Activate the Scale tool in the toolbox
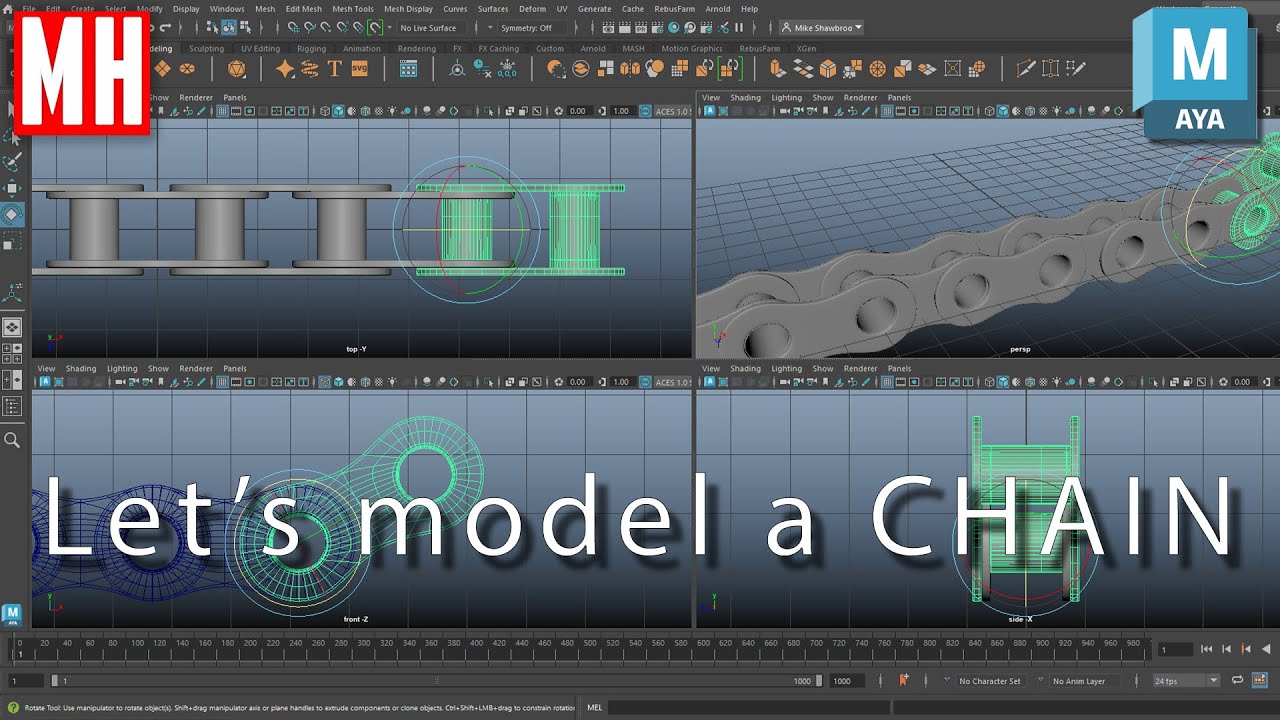1280x720 pixels. click(12, 241)
